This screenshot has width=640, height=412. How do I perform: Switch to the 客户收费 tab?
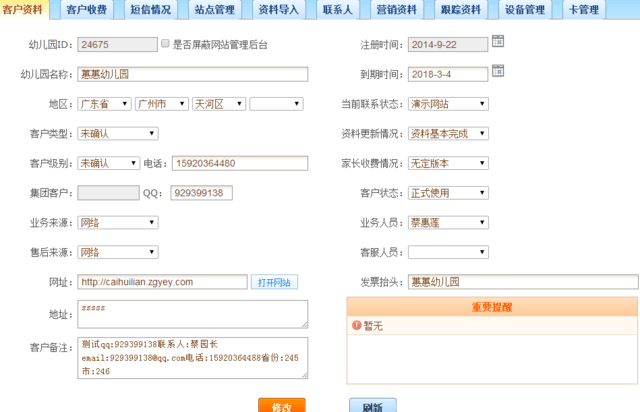pyautogui.click(x=86, y=9)
